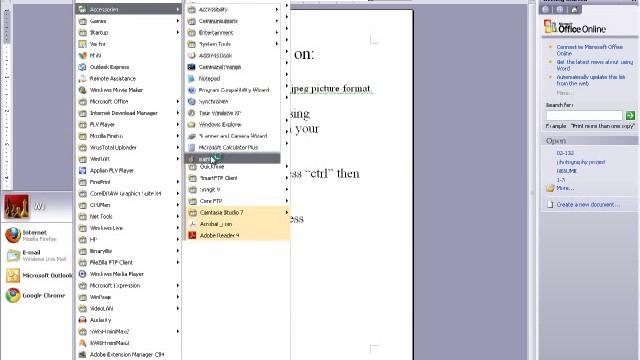The height and width of the screenshot is (360, 640).
Task: Open the FileZilla FTP Client folder
Action: (128, 262)
